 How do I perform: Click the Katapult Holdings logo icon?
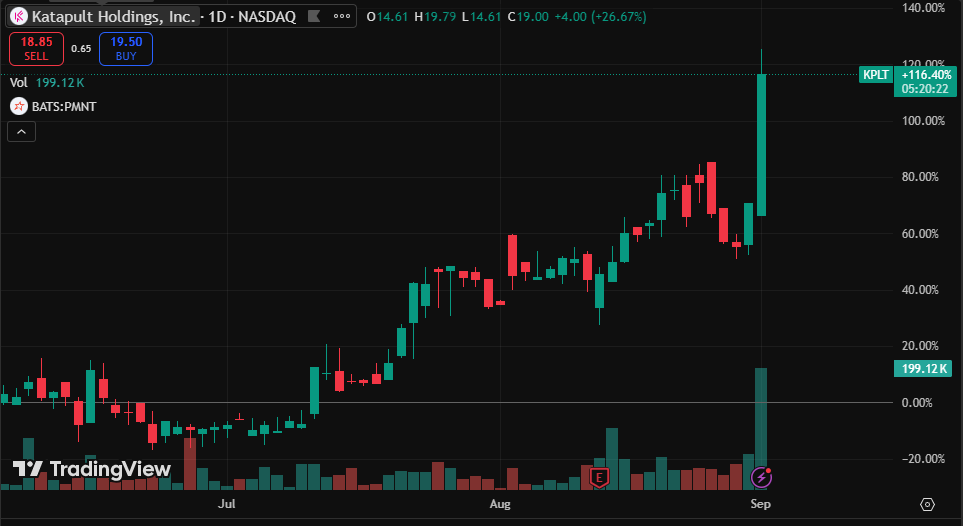[19, 17]
